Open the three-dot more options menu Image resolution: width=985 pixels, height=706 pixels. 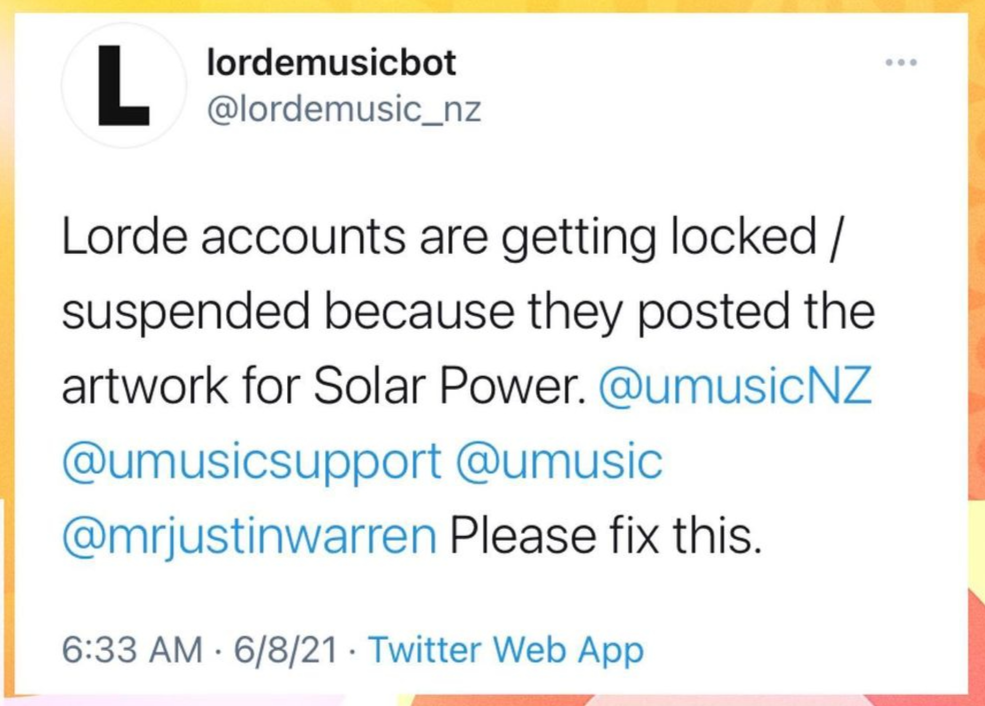901,62
